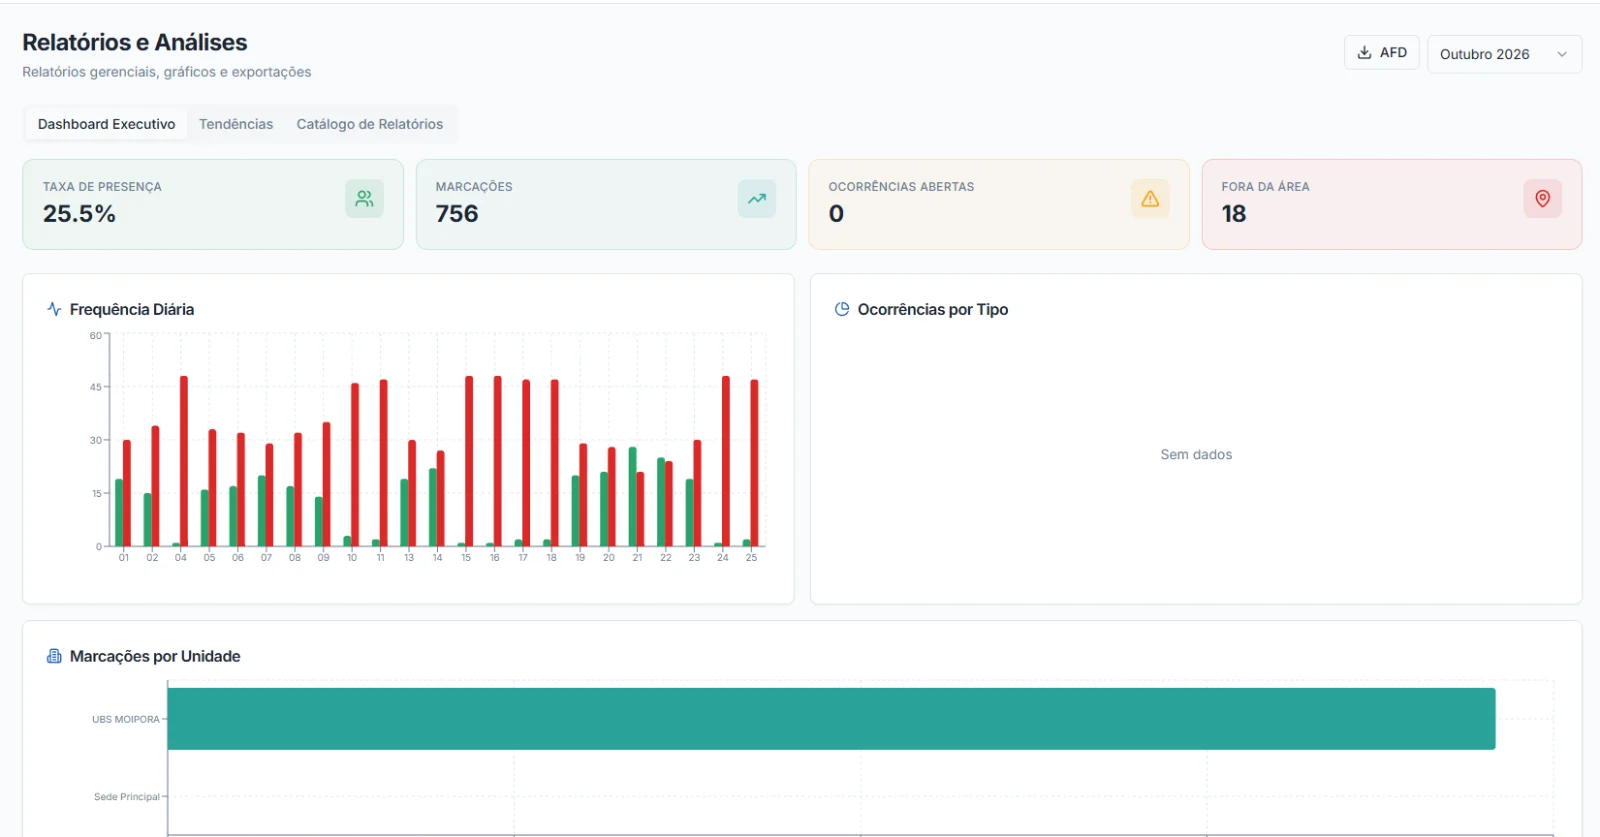Click the FORA DA ÁREA label
Image resolution: width=1600 pixels, height=837 pixels.
coord(1265,187)
